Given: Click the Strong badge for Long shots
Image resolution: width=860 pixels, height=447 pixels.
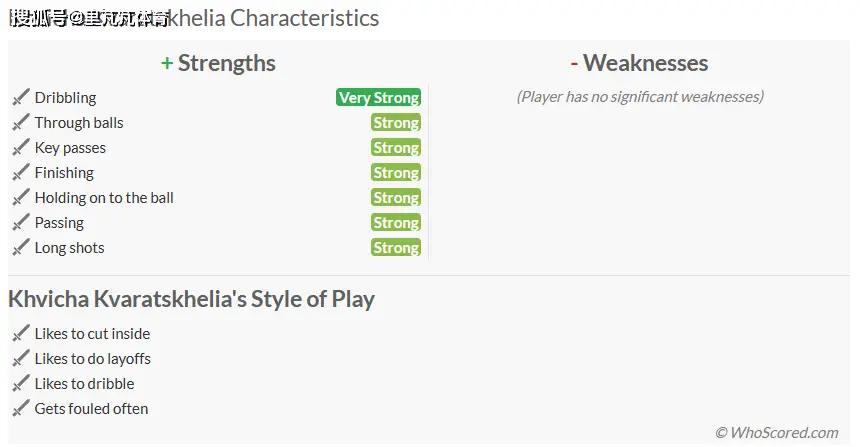Looking at the screenshot, I should (x=396, y=247).
